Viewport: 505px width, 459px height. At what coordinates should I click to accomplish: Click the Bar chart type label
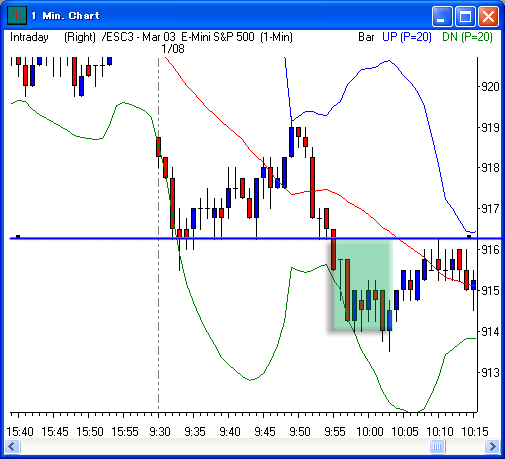tap(366, 37)
